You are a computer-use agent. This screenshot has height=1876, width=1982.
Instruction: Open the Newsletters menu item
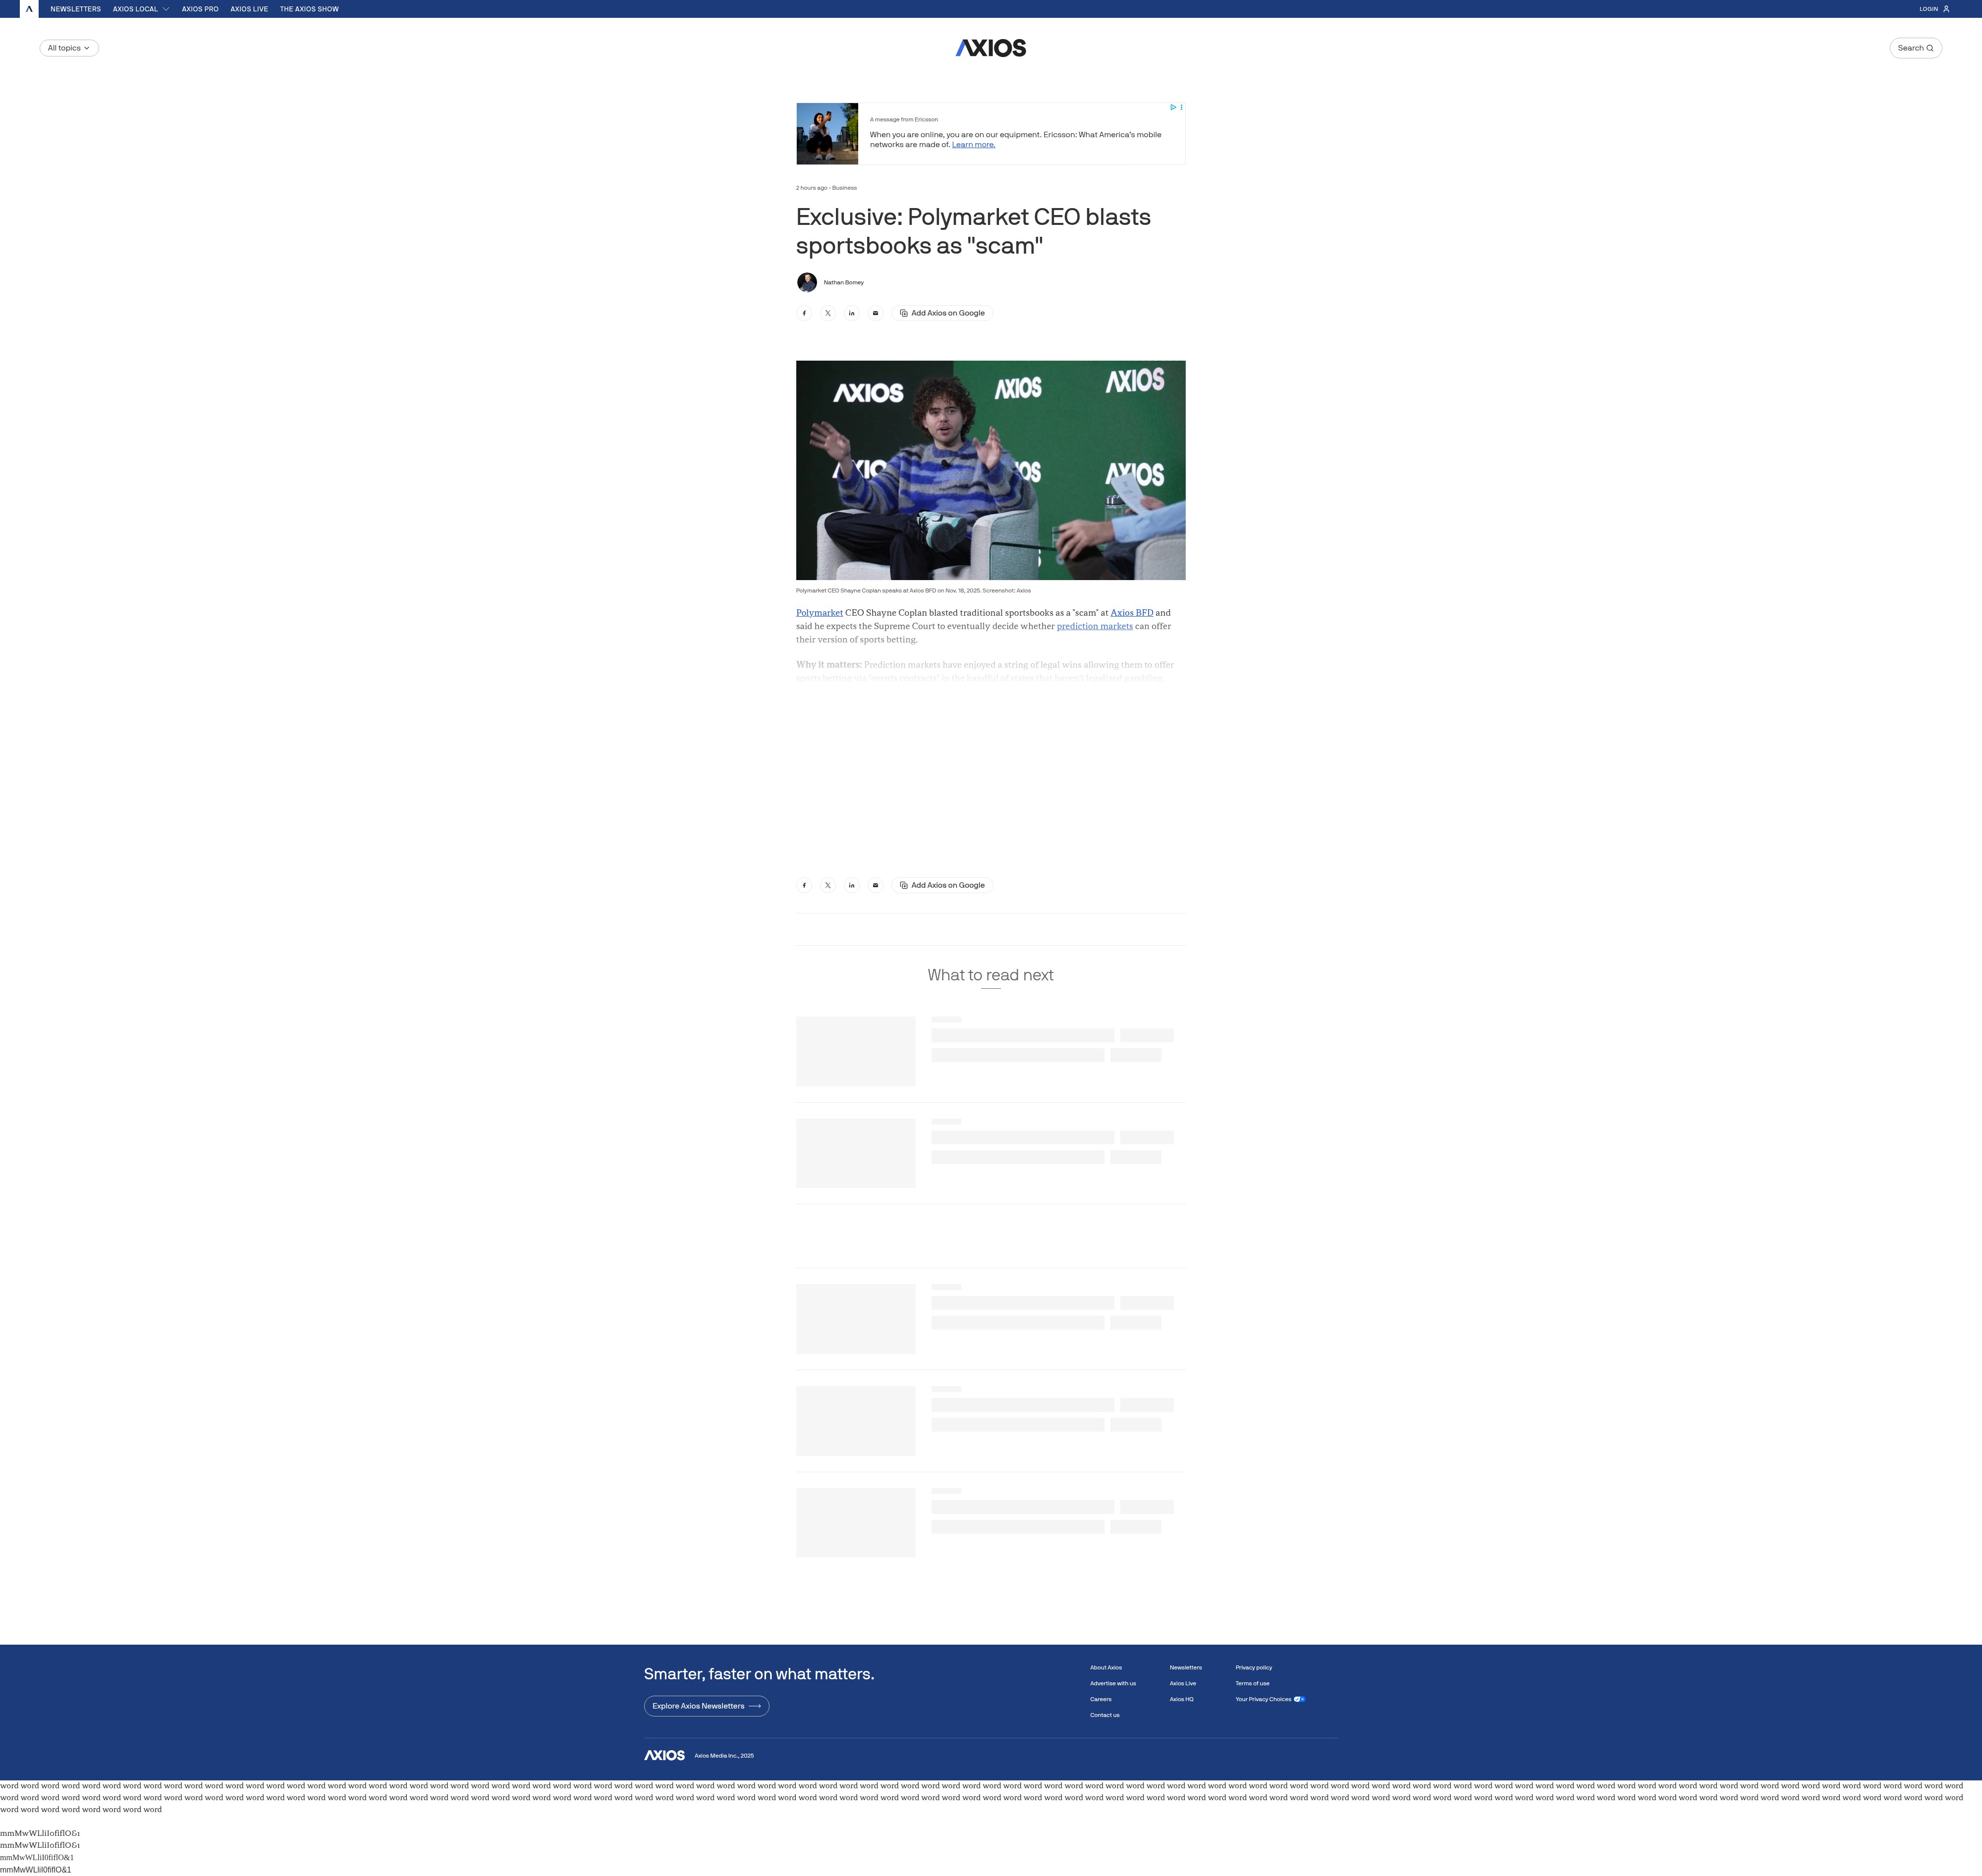(75, 9)
